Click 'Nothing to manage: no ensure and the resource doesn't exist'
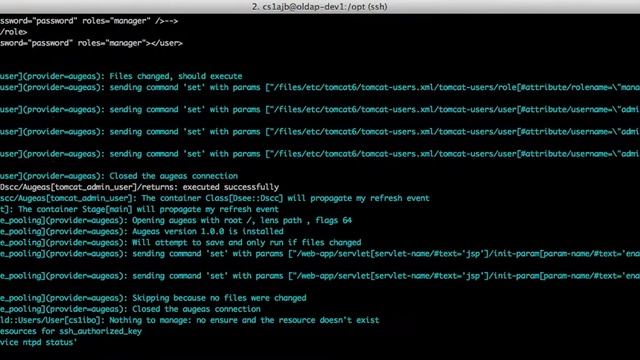 point(244,320)
